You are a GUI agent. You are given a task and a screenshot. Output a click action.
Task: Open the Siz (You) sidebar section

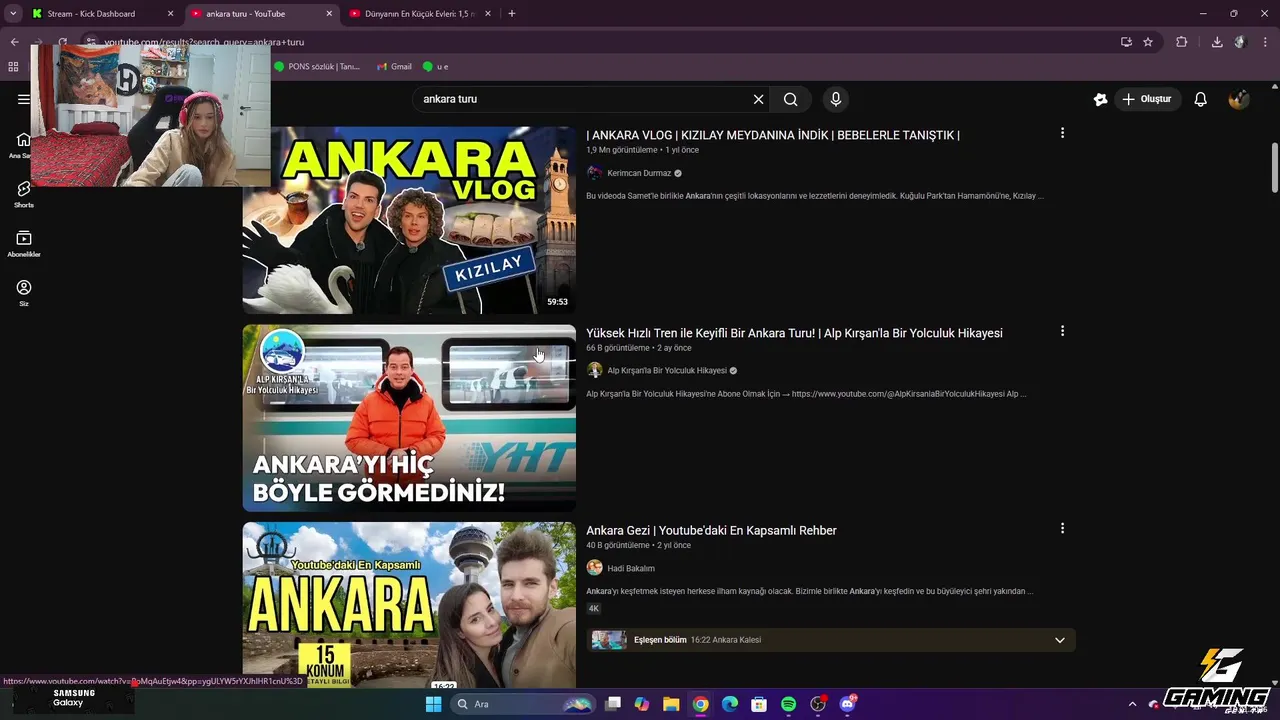pyautogui.click(x=24, y=293)
